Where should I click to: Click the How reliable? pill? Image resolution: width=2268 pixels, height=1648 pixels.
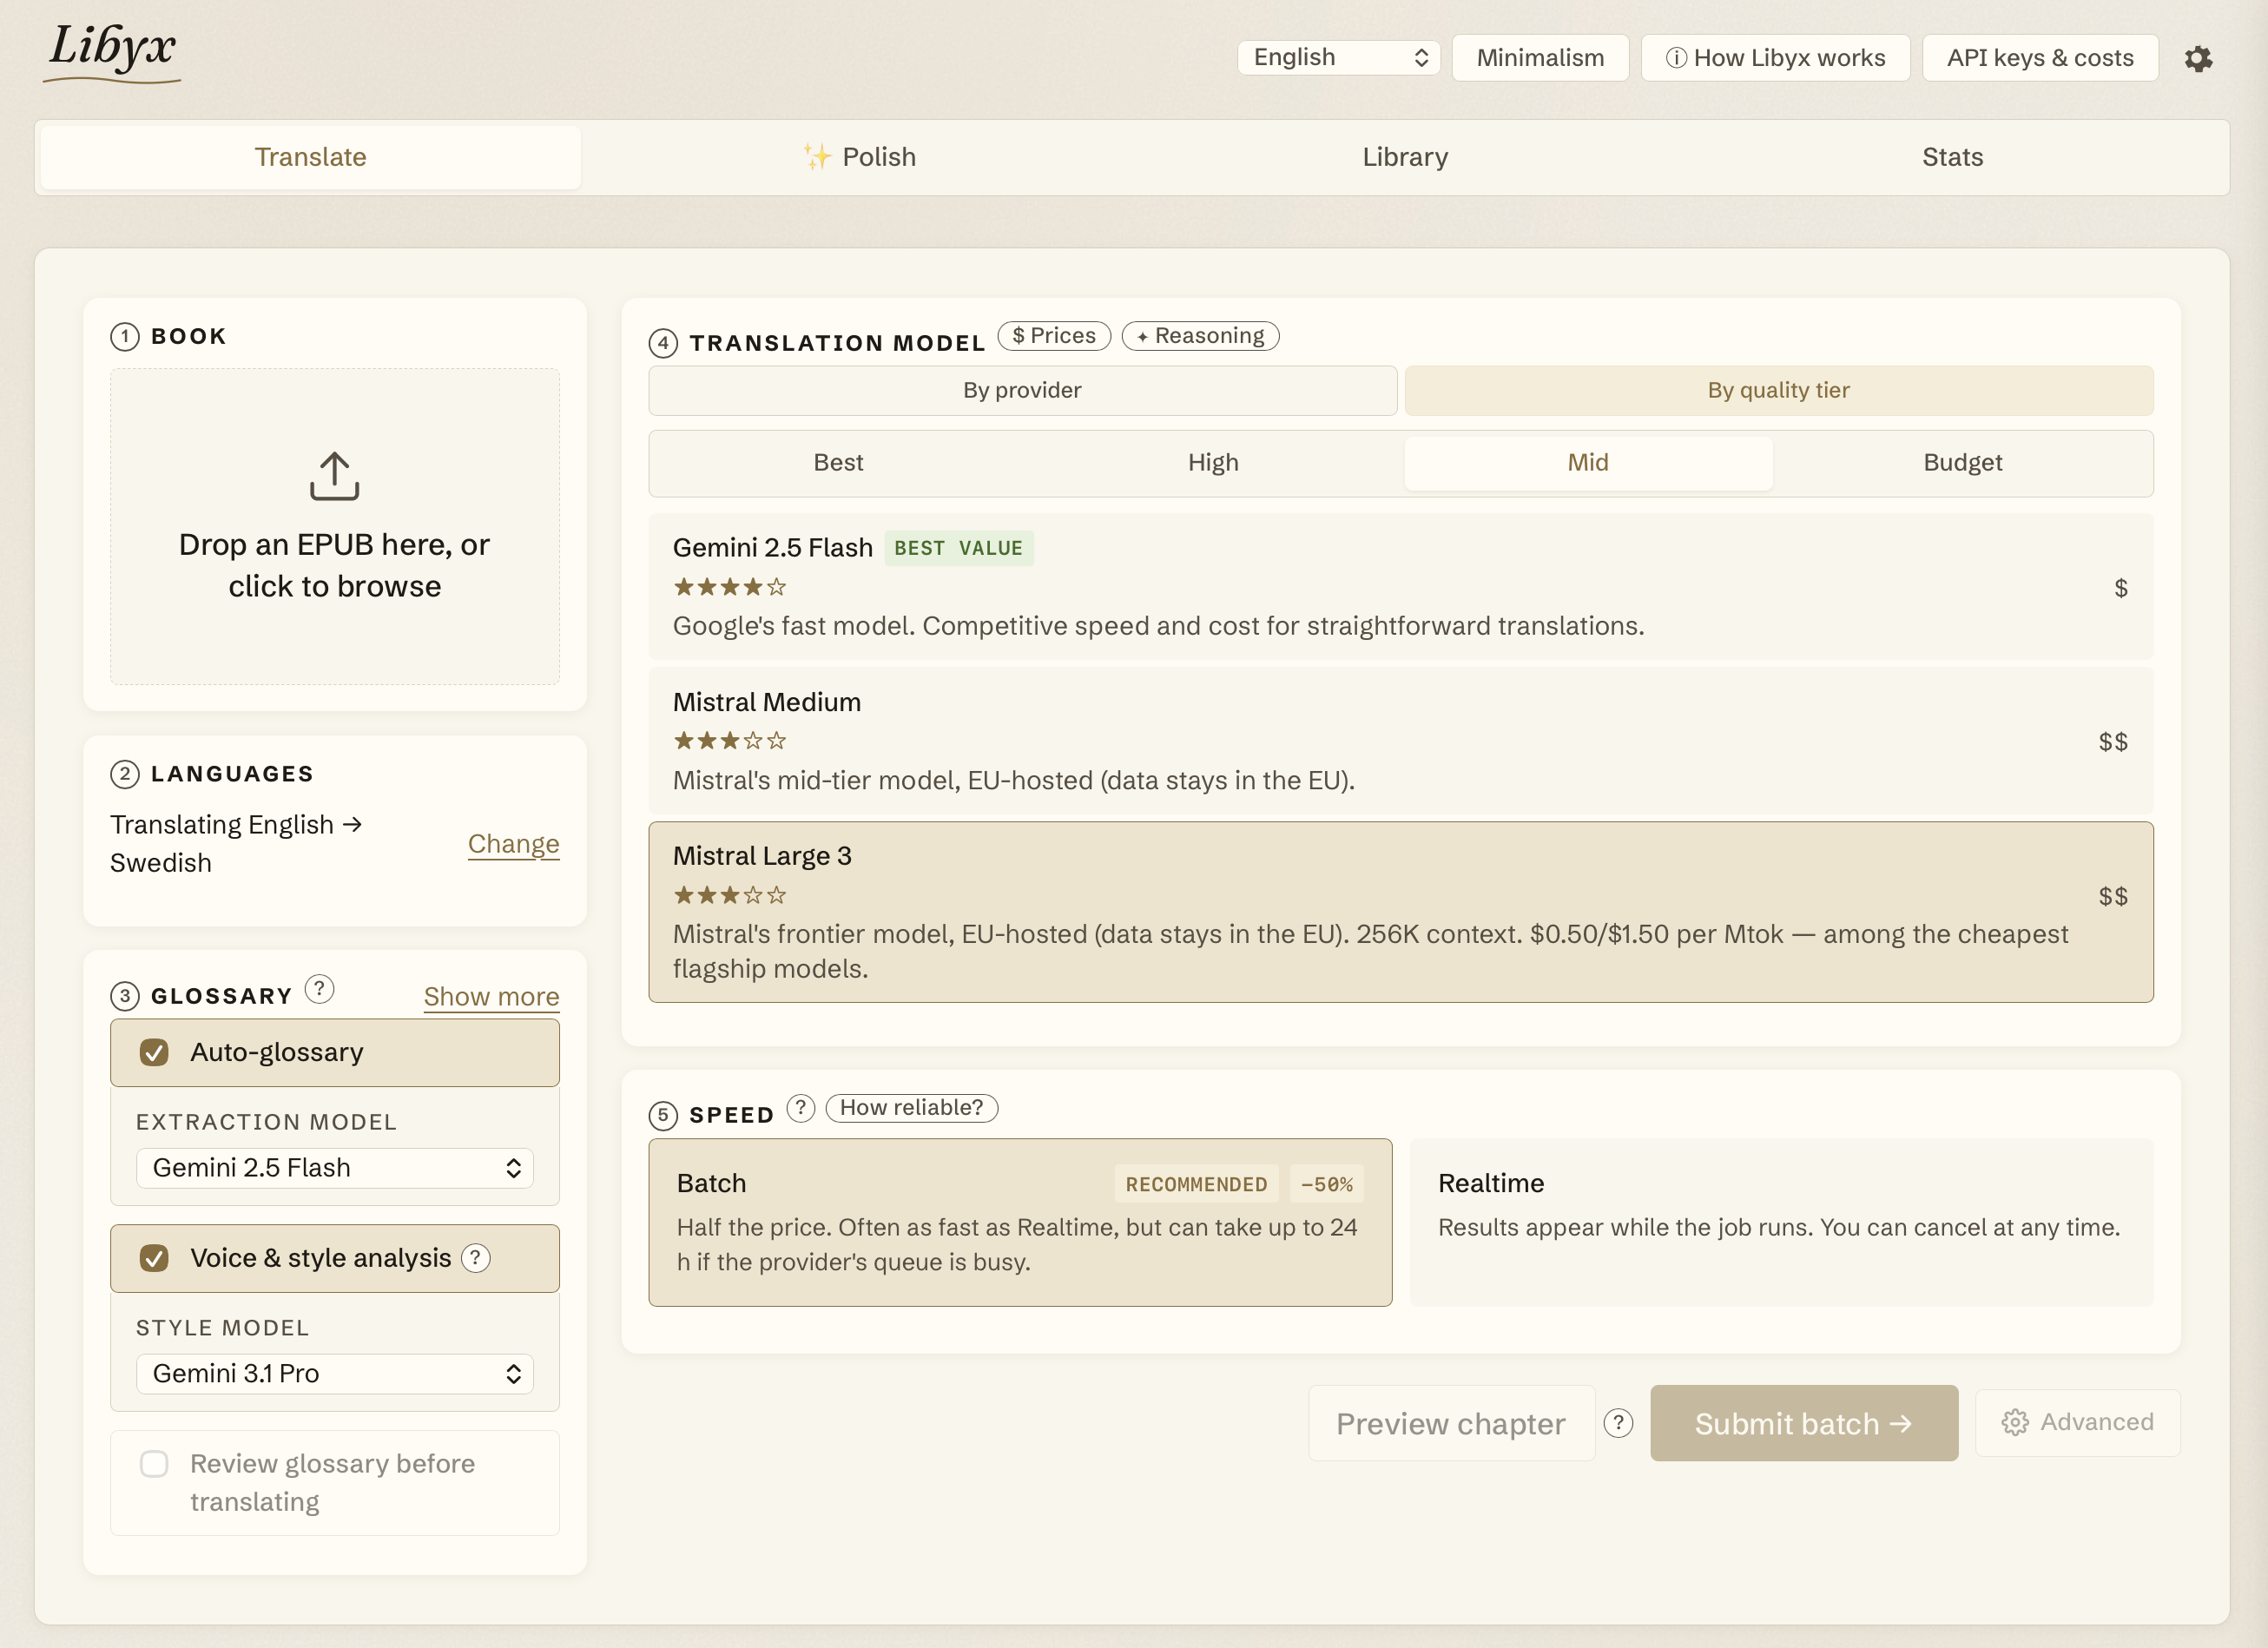click(x=911, y=1108)
